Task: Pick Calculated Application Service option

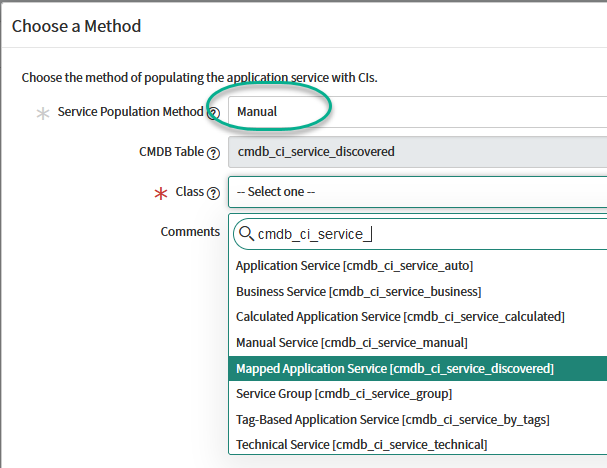Action: click(400, 317)
